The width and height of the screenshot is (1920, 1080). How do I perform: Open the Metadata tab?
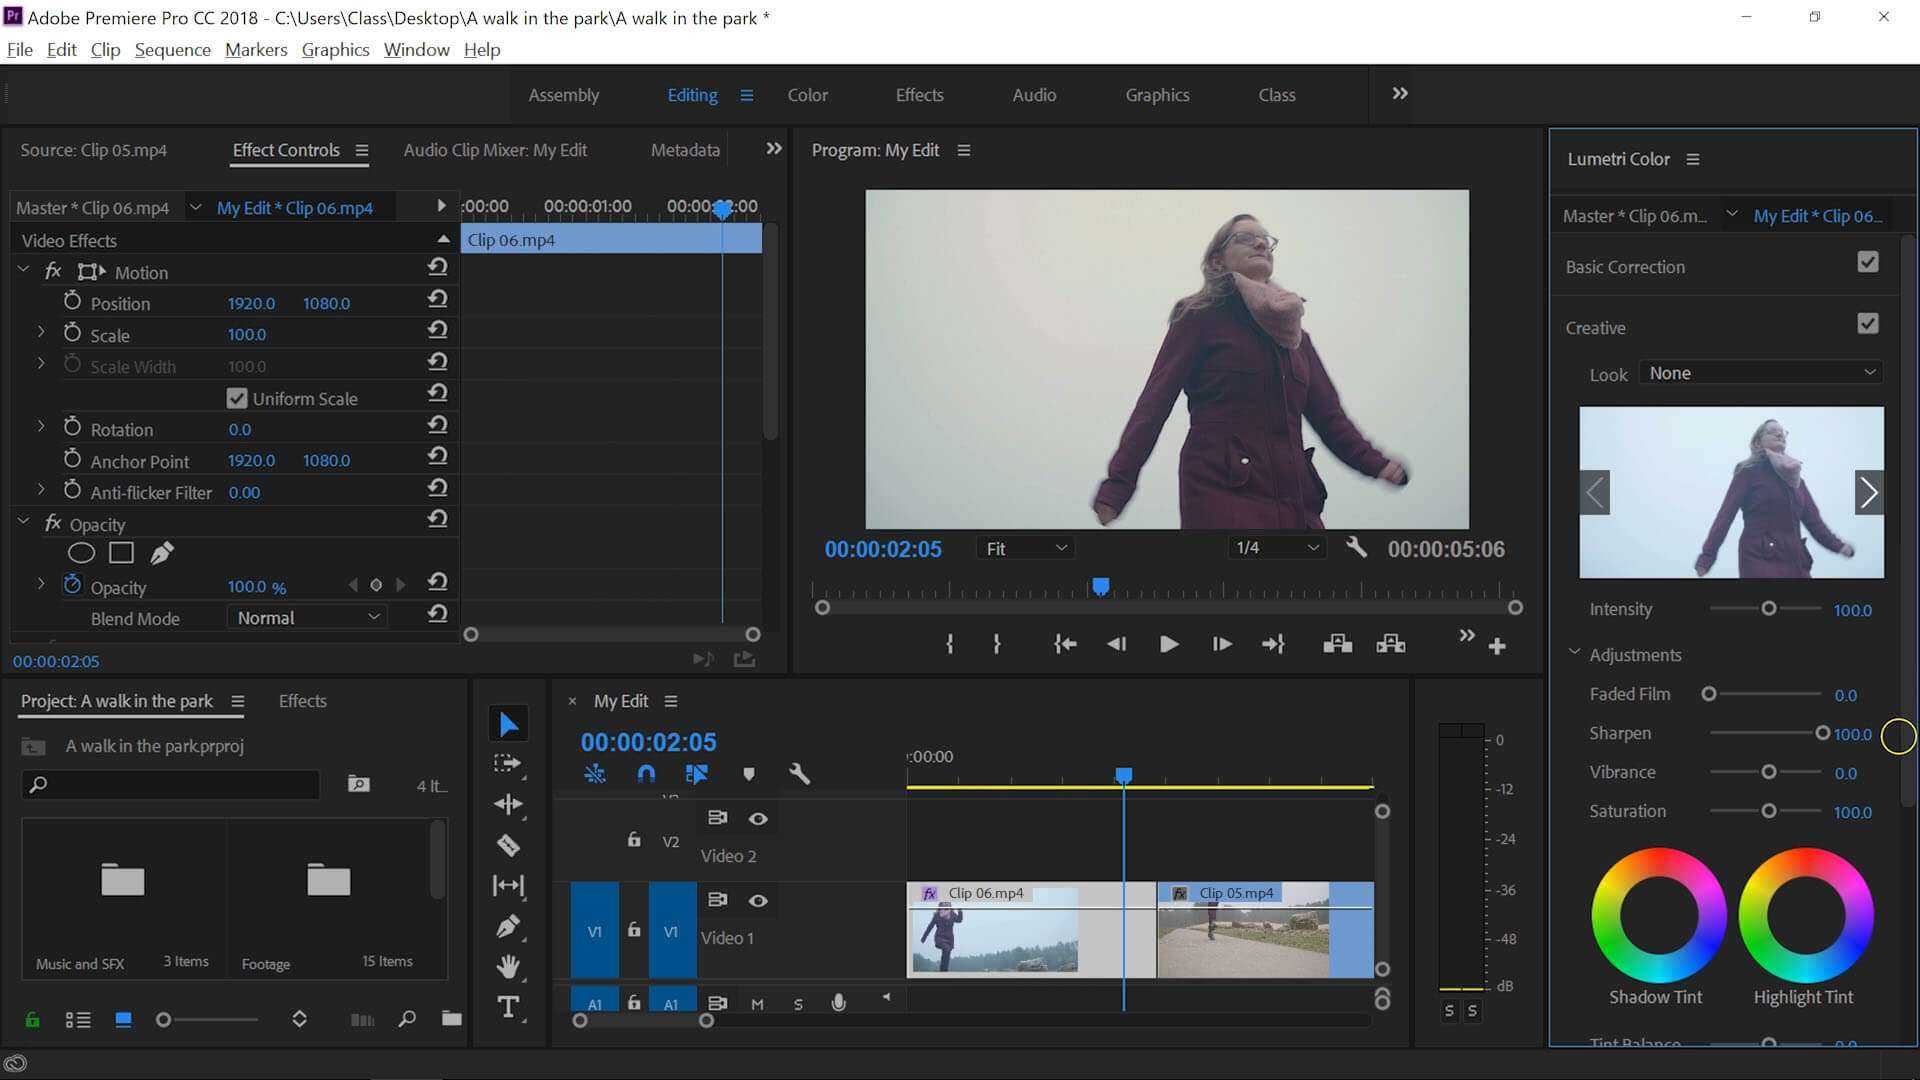click(x=685, y=150)
